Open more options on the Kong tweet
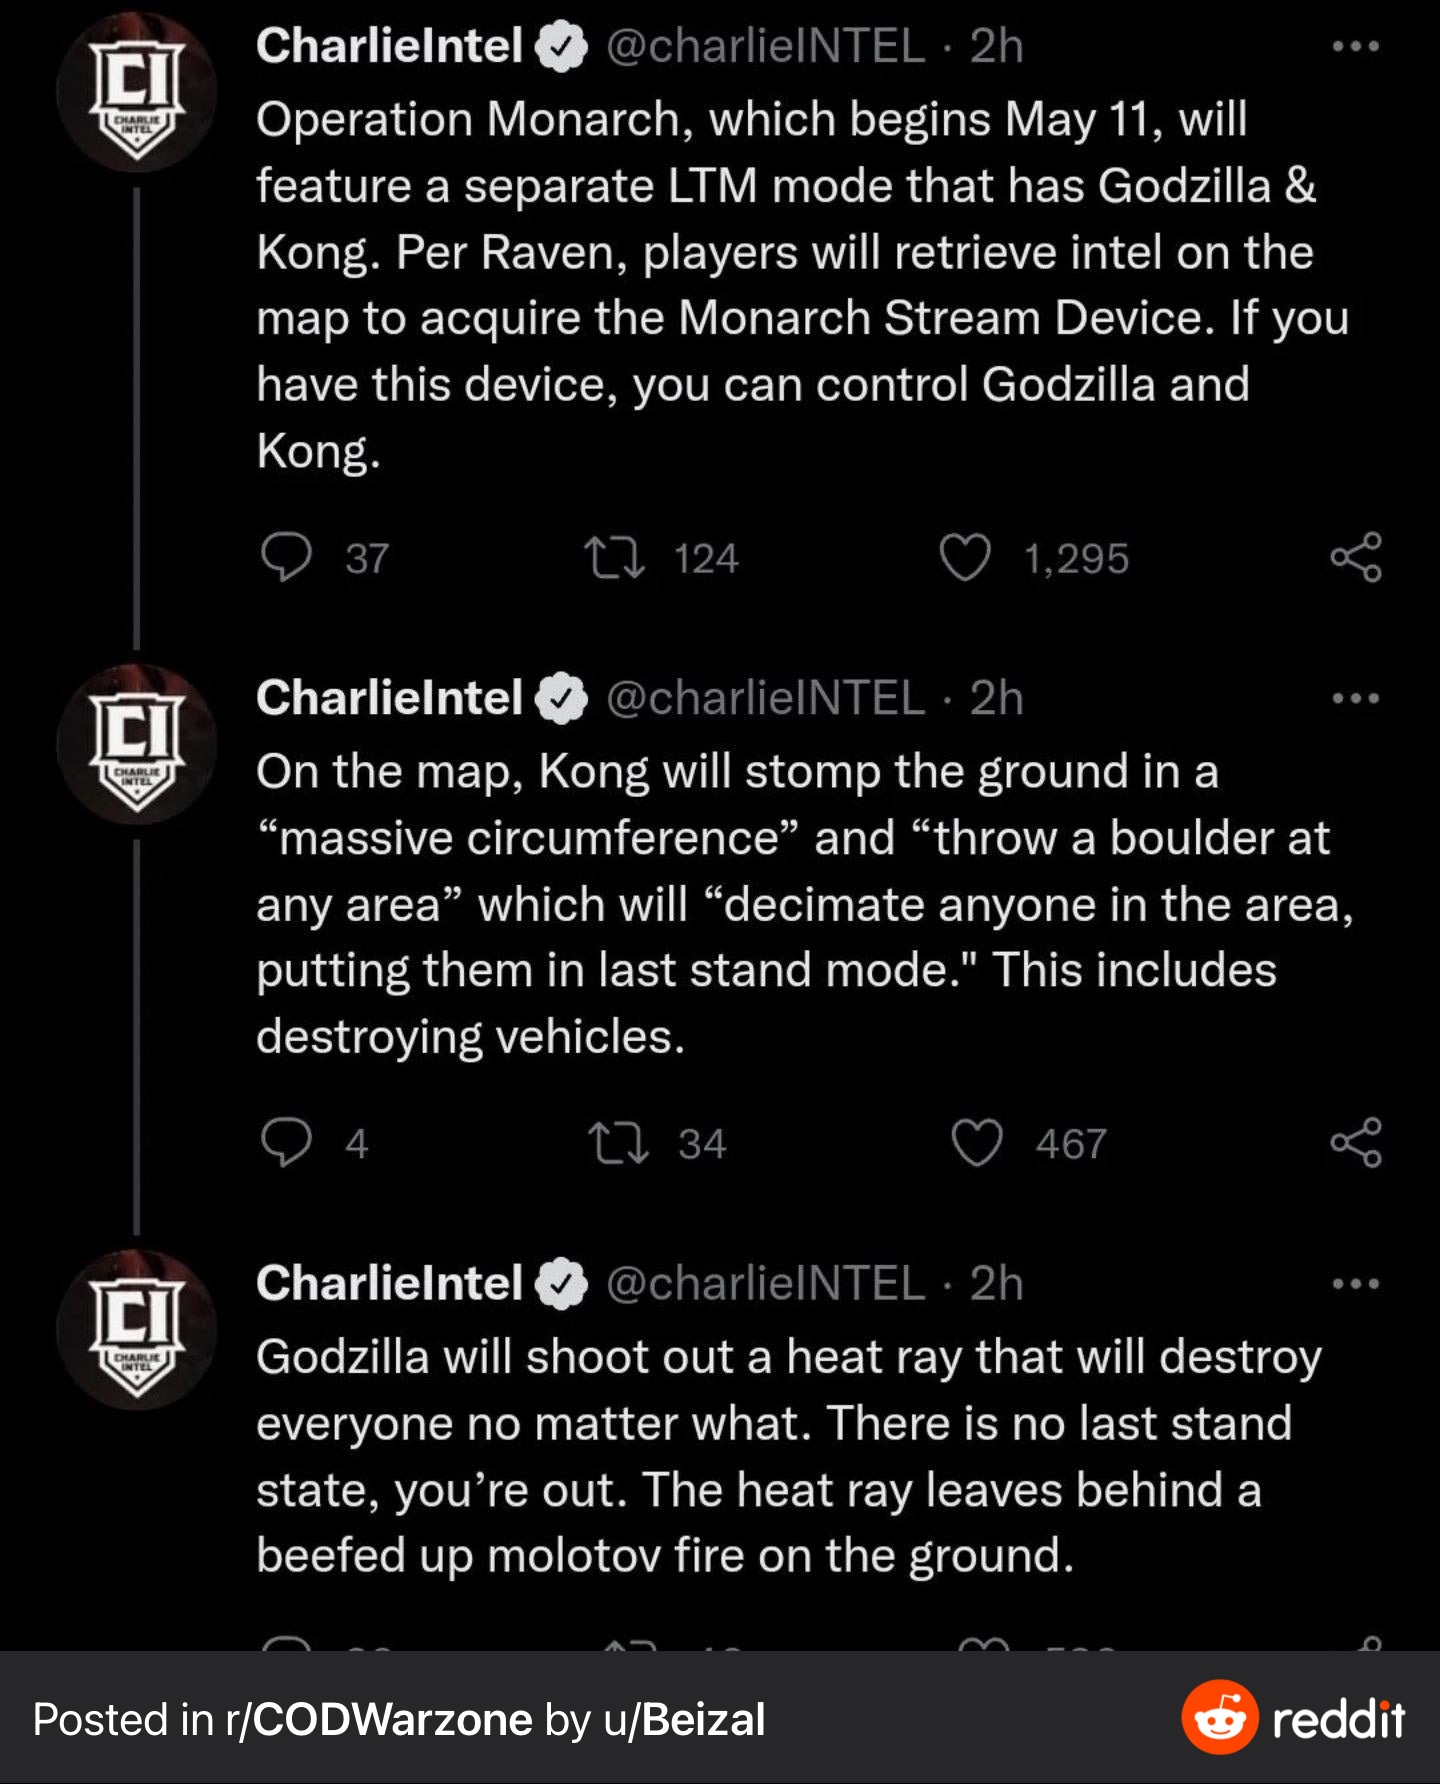 click(1356, 698)
